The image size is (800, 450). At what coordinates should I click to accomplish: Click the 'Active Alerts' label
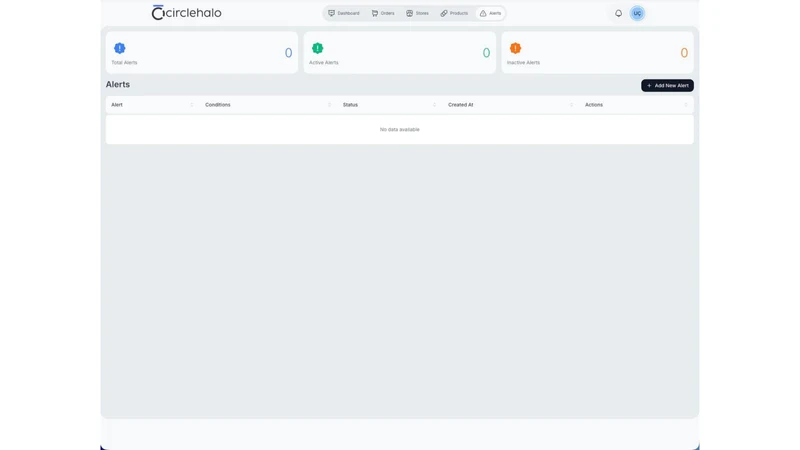323,63
